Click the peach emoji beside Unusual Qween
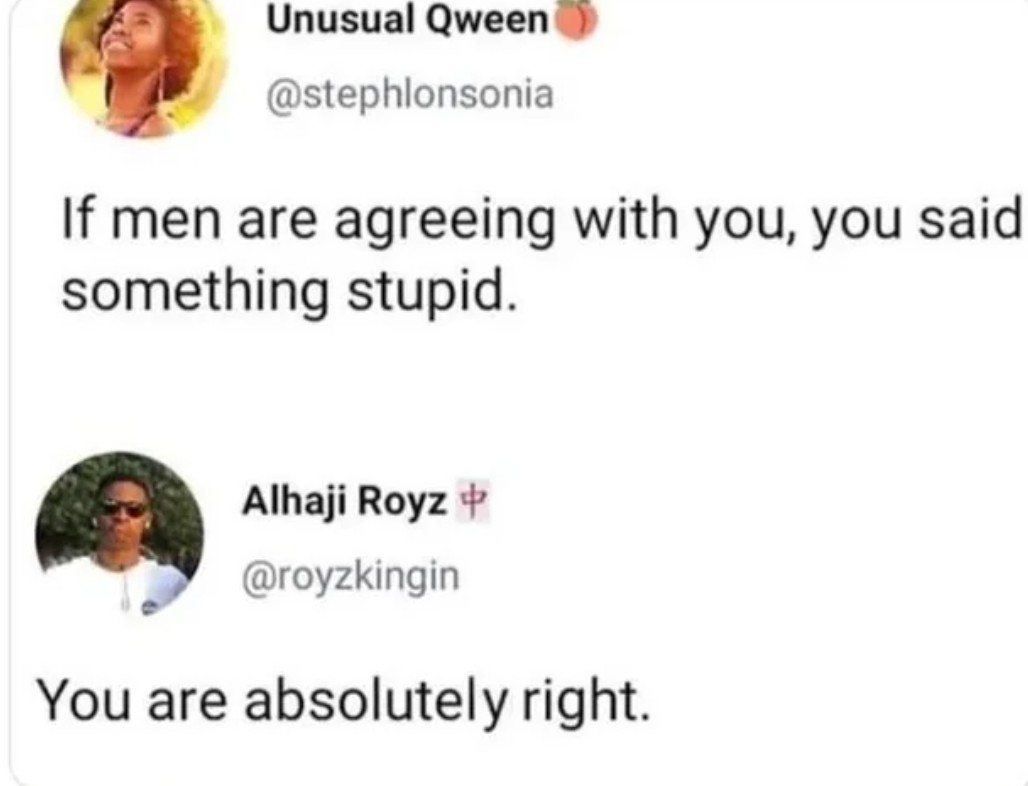Screen dimensions: 1028x786 pos(575,21)
